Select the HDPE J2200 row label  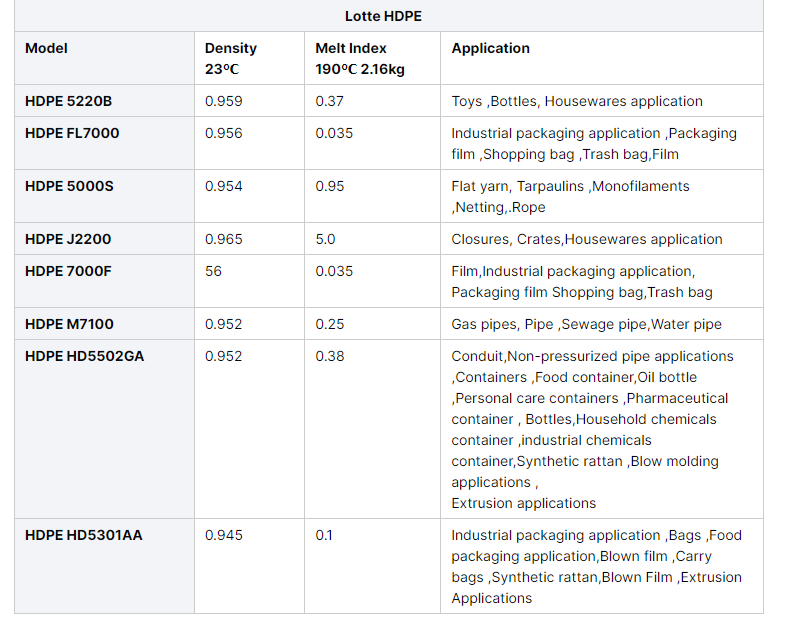tap(68, 239)
